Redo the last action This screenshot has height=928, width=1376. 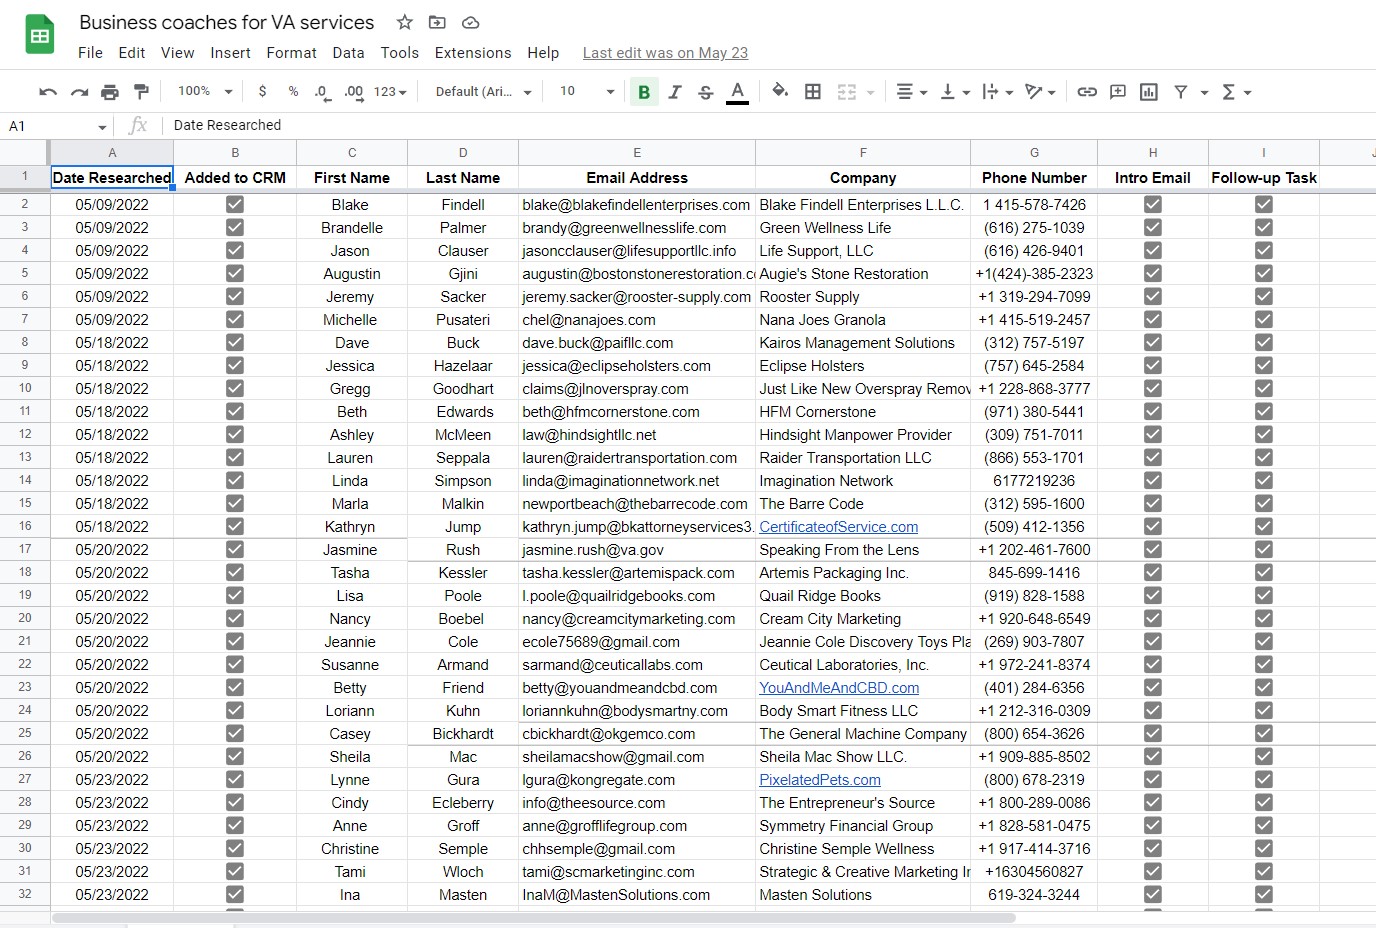tap(79, 92)
